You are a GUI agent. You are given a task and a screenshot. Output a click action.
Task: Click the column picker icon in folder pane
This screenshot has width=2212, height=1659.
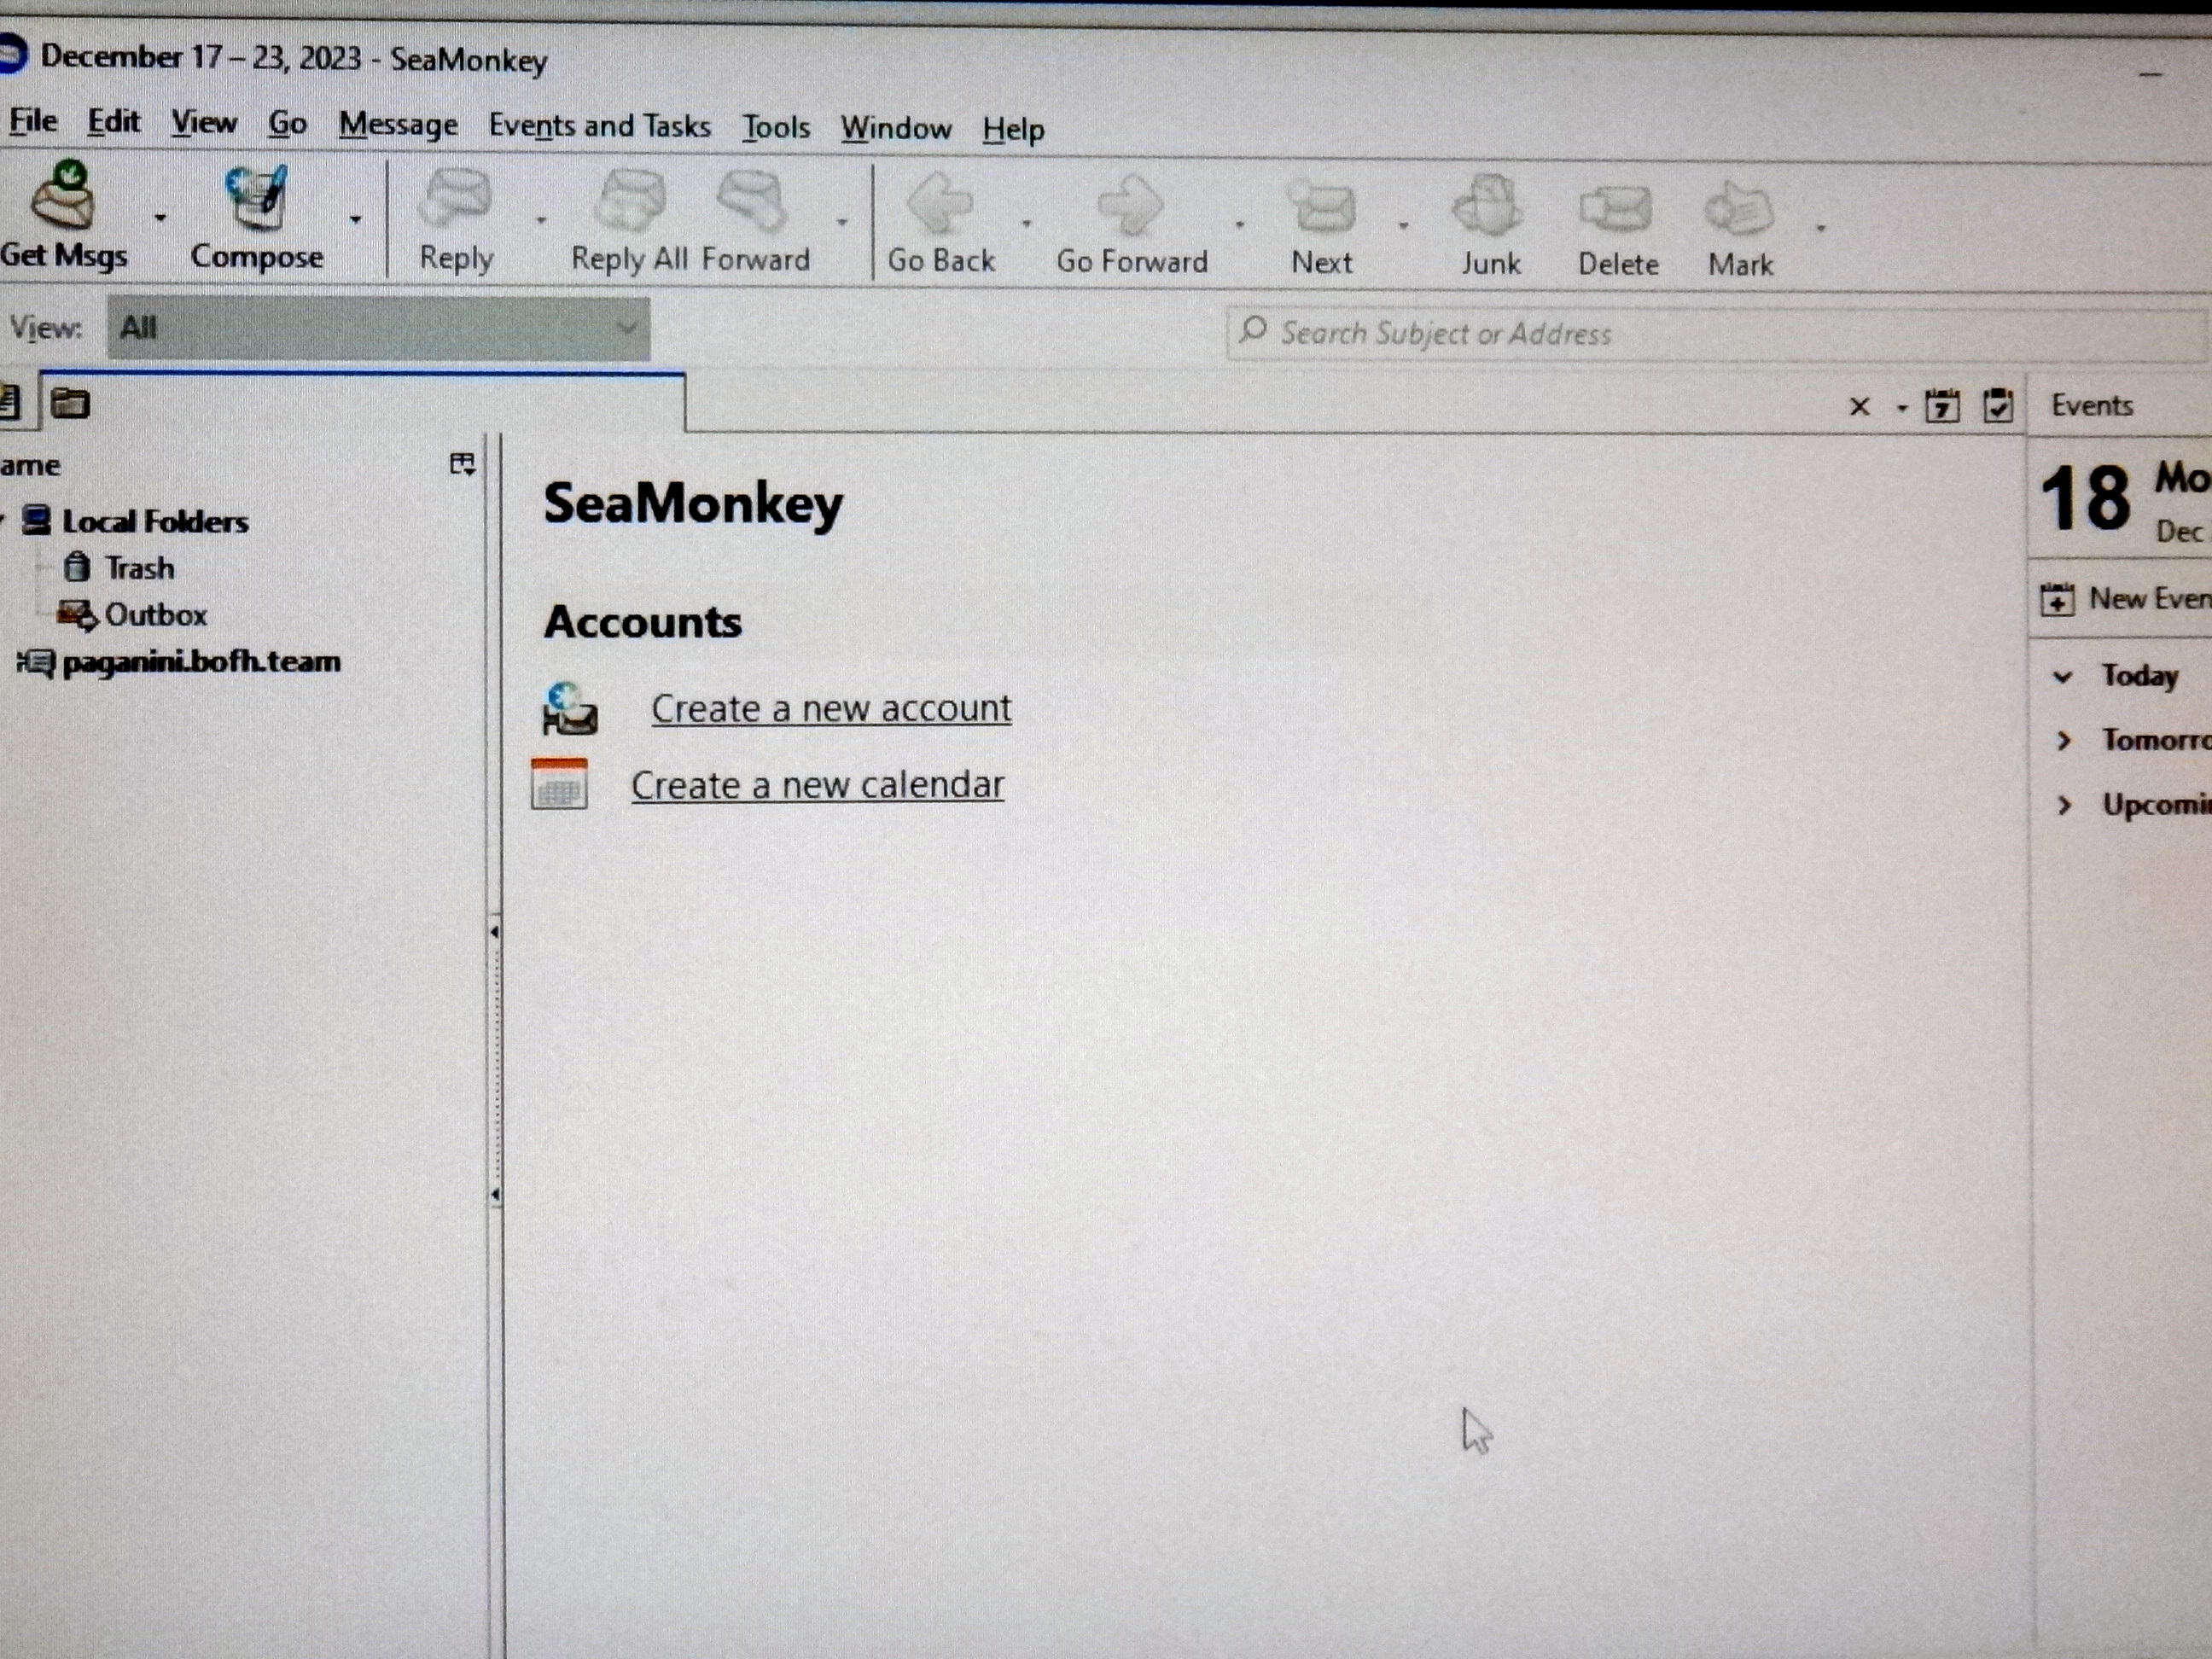462,464
